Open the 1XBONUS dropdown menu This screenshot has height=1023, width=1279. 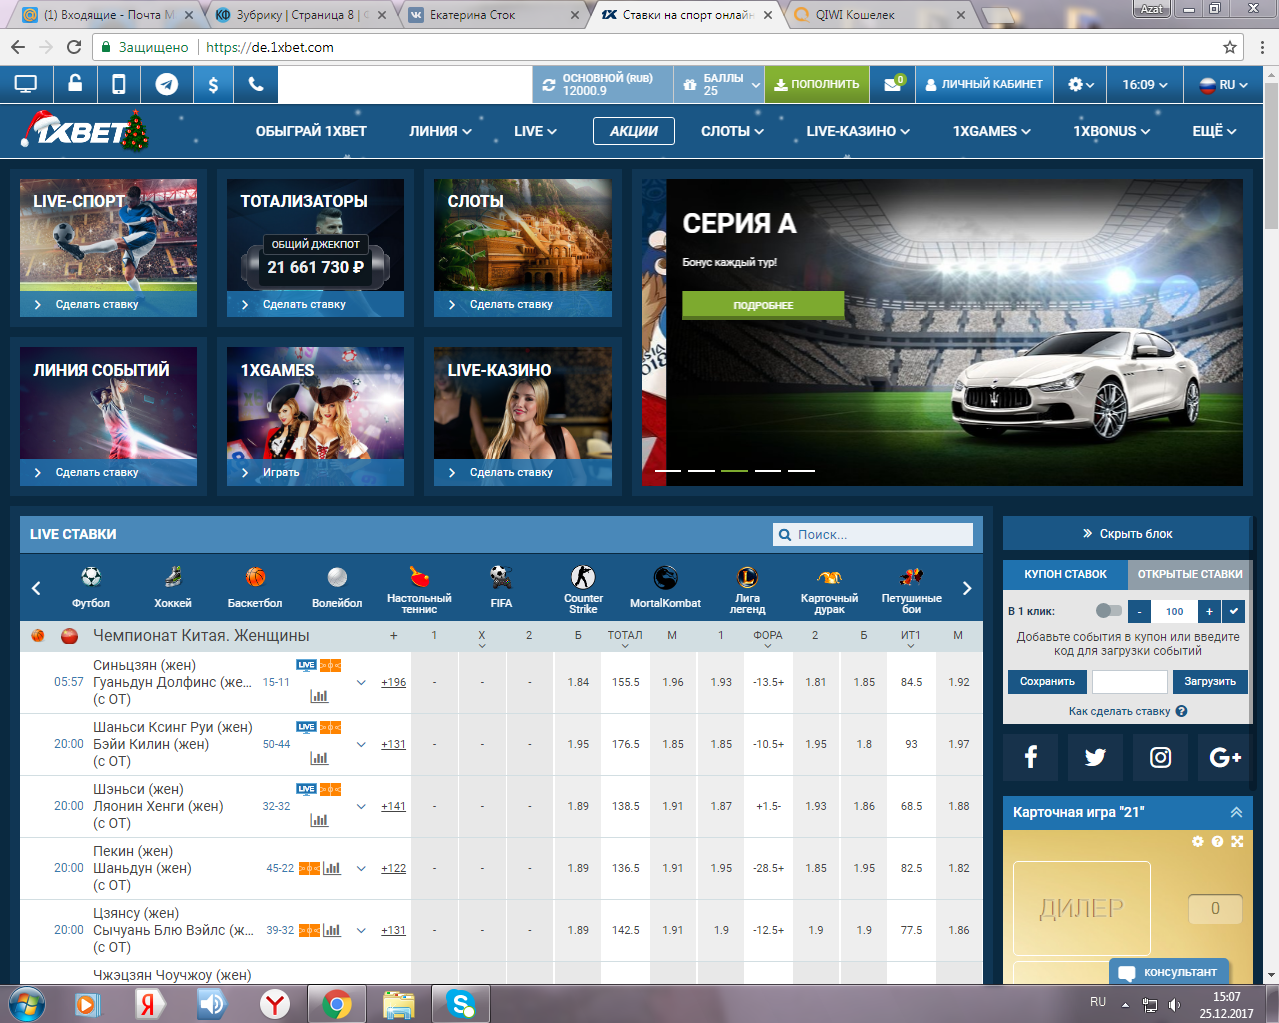pyautogui.click(x=1111, y=131)
